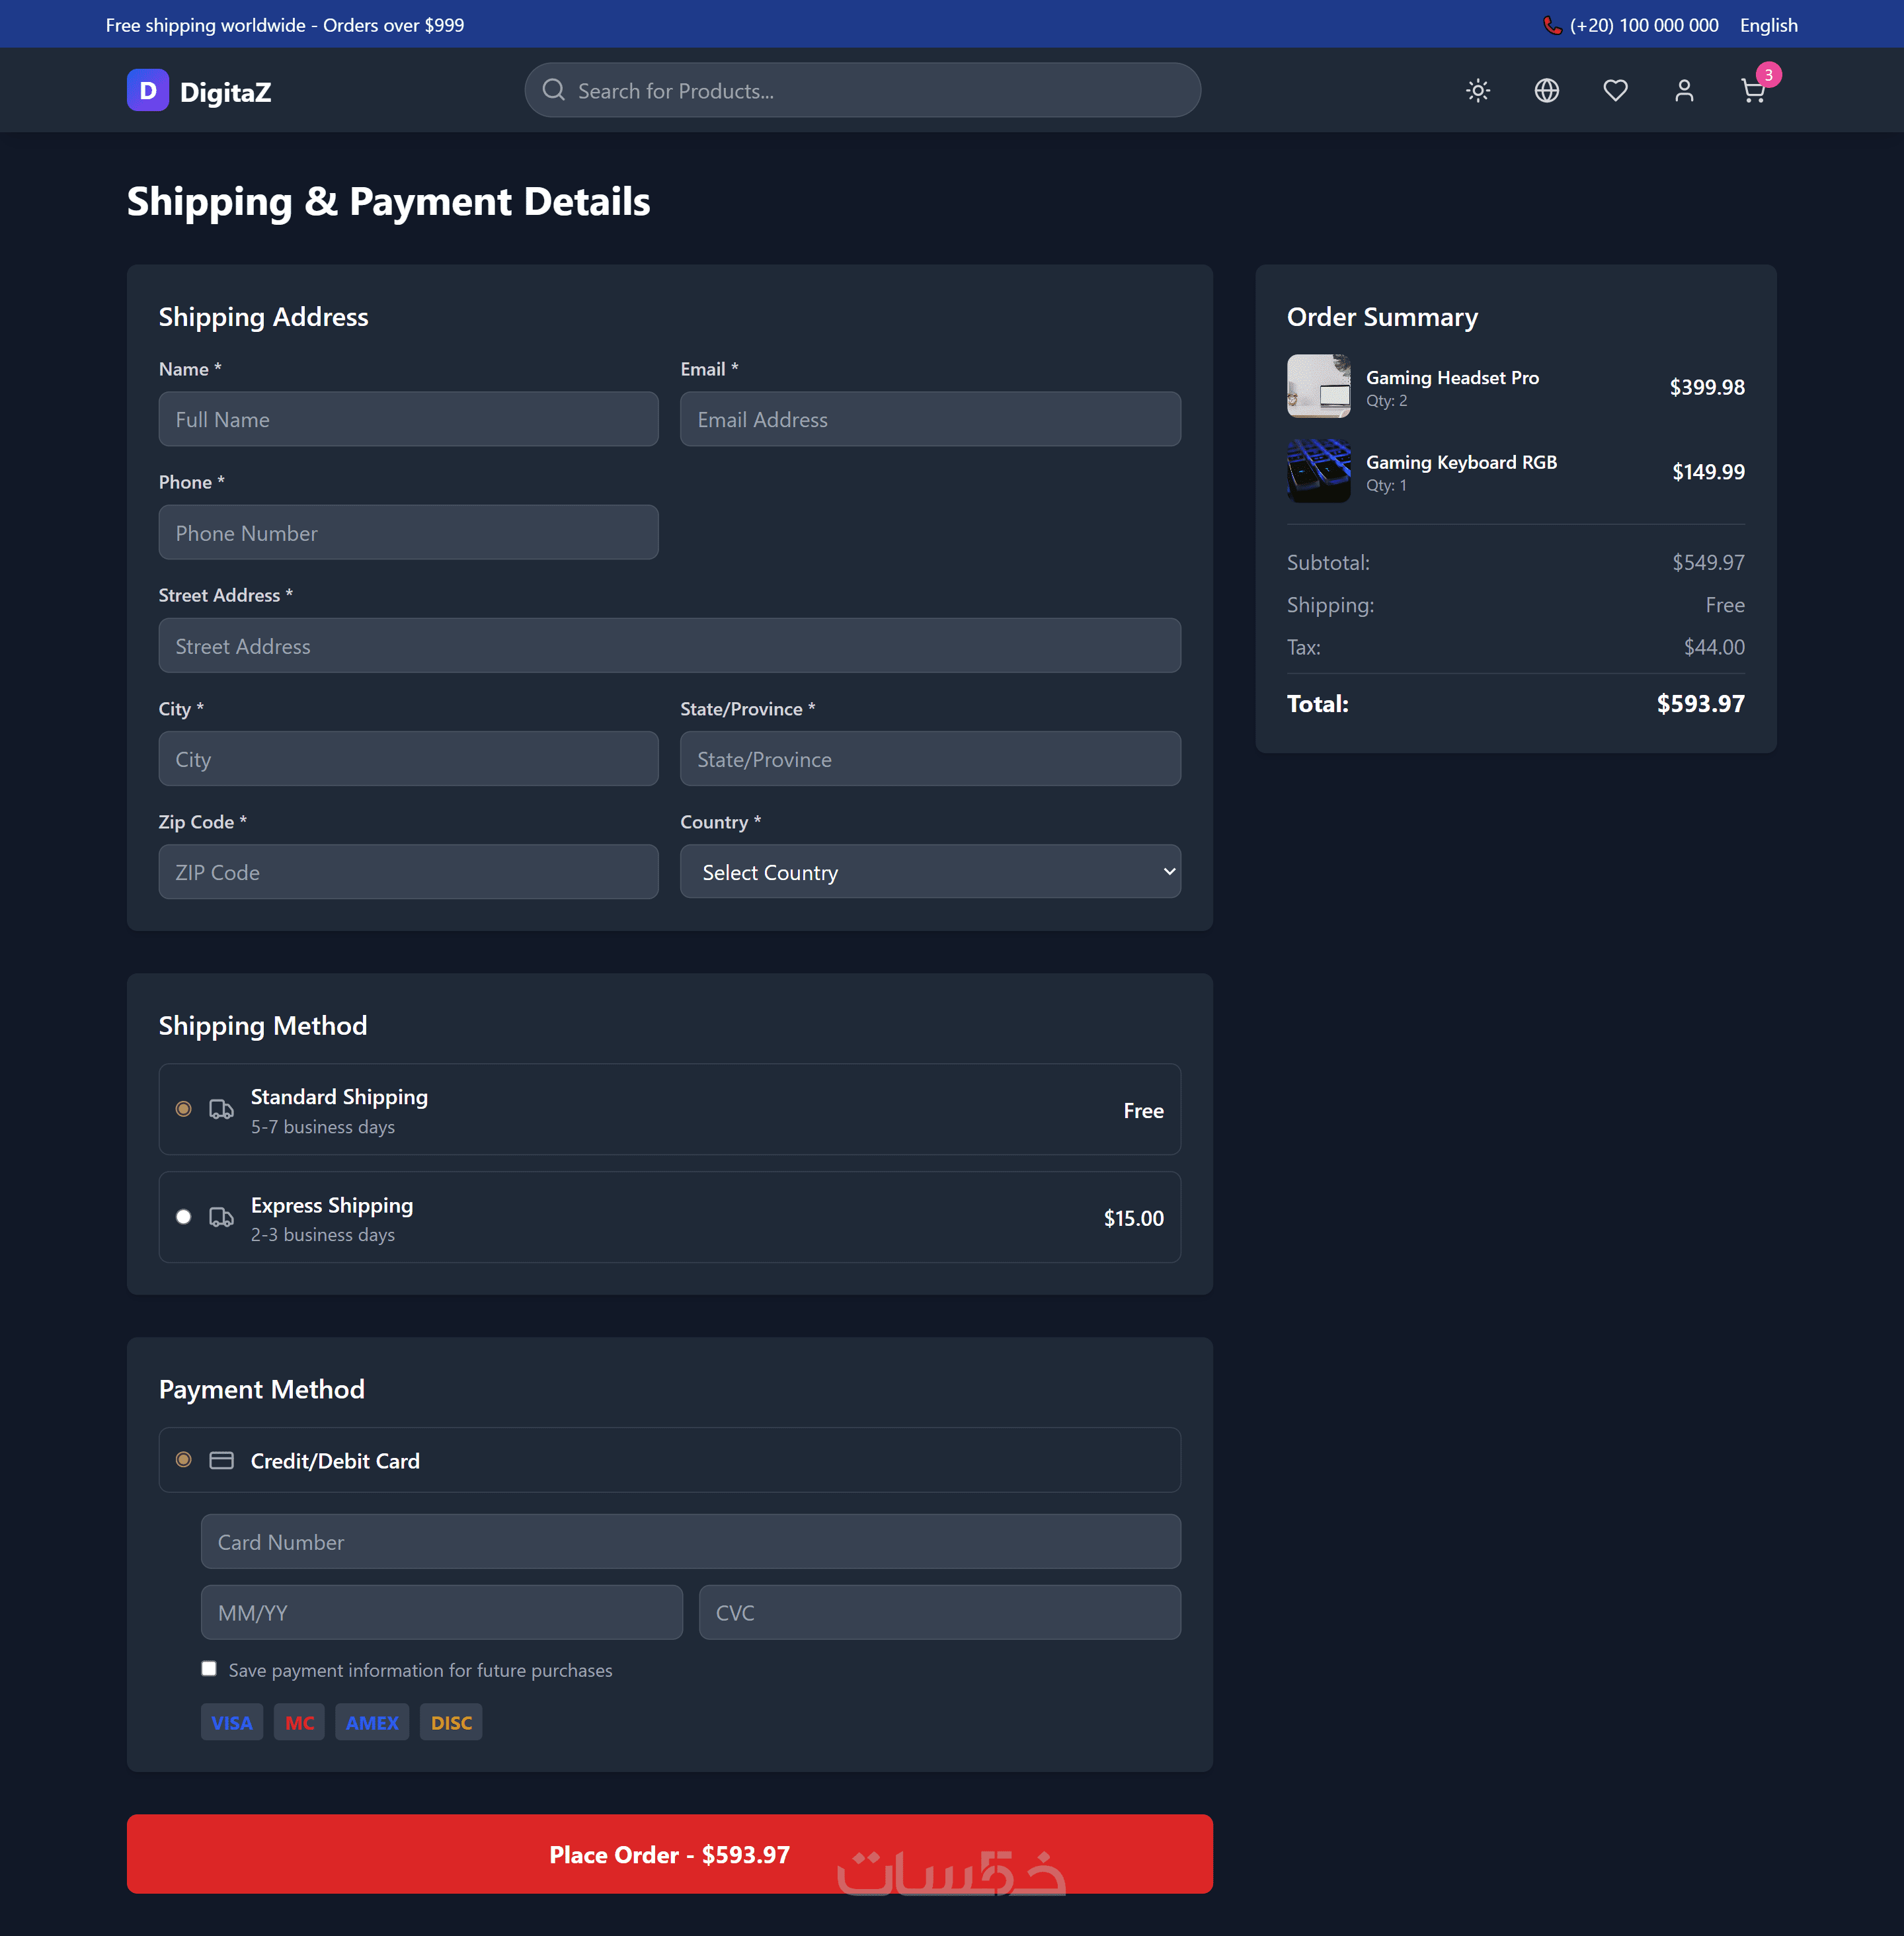Open the user account icon
This screenshot has height=1936, width=1904.
pyautogui.click(x=1684, y=91)
